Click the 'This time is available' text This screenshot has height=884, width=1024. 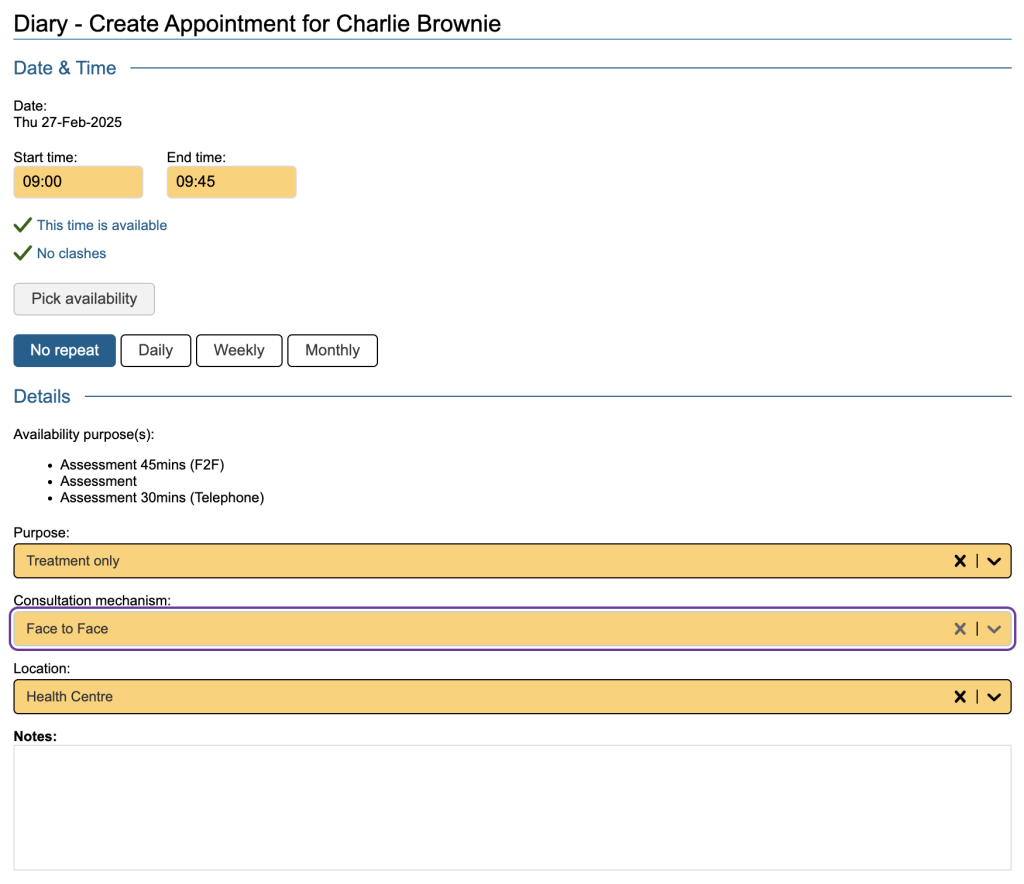pyautogui.click(x=102, y=225)
